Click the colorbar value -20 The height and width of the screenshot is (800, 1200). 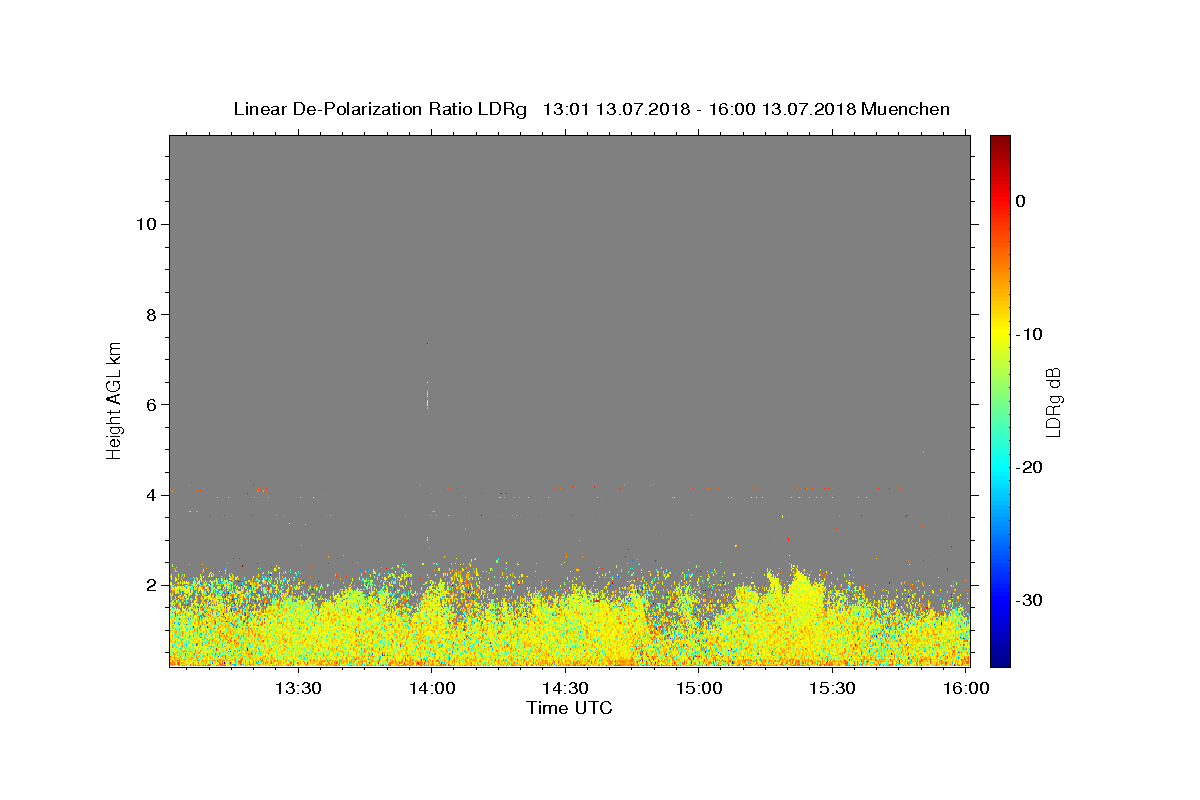[x=1029, y=467]
